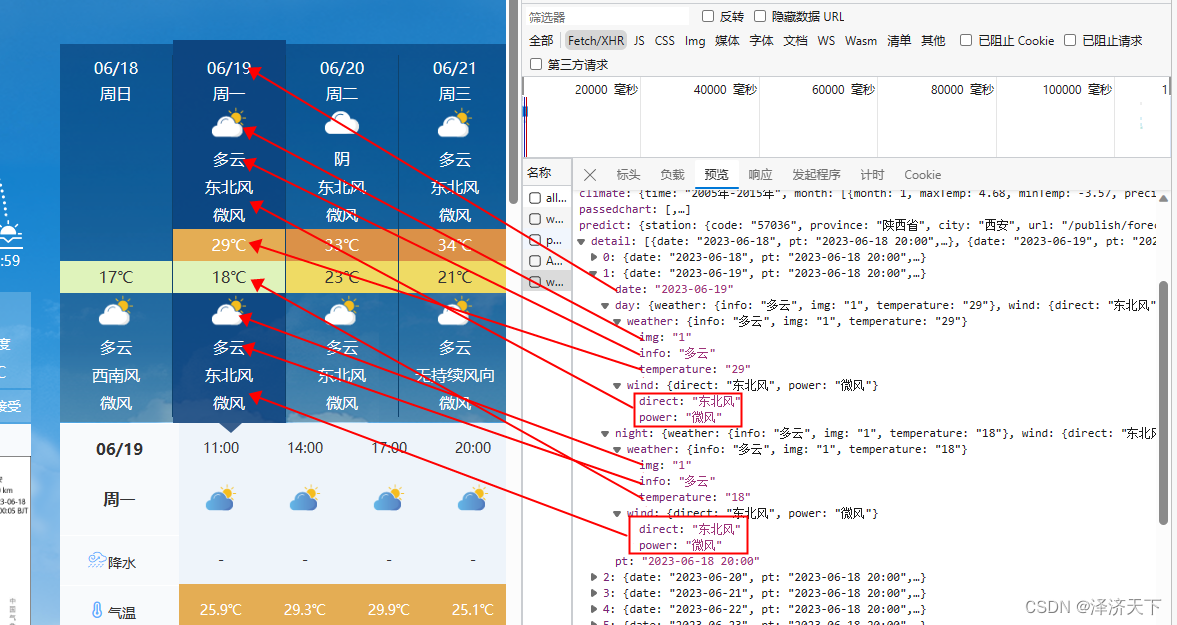1177x625 pixels.
Task: Expand the 0: 2023-06-18 entry
Action: point(594,257)
